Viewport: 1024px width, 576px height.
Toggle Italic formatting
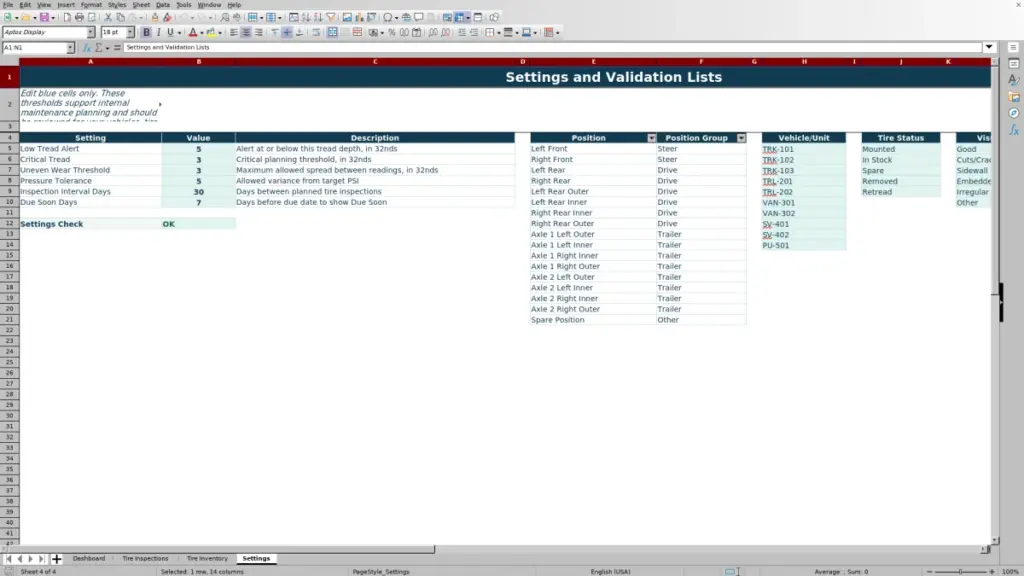click(158, 32)
